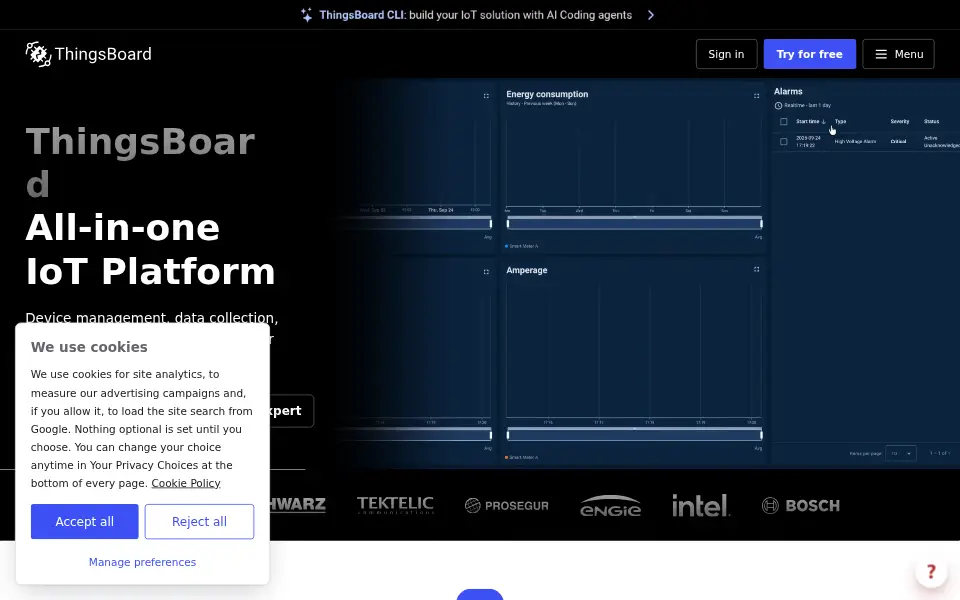Click the We use cookies heading
Screen dimensions: 960x600
tap(89, 347)
